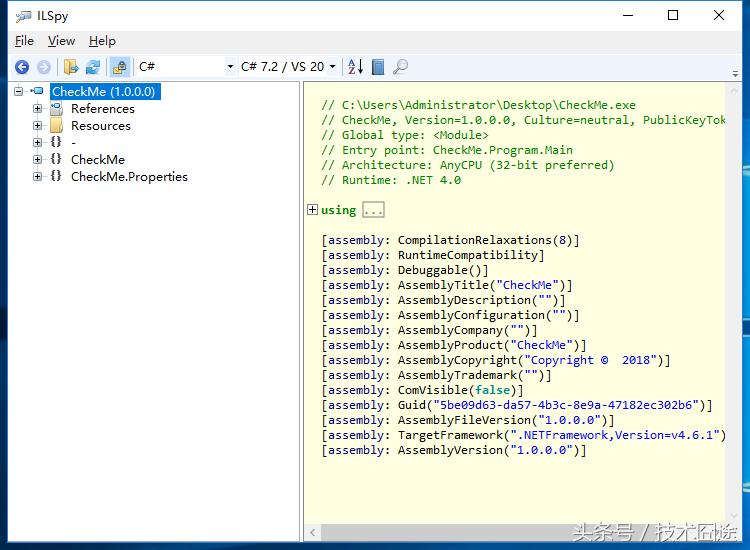Click the AssemblyFileVersion line
Viewport: 750px width, 550px height.
point(468,420)
